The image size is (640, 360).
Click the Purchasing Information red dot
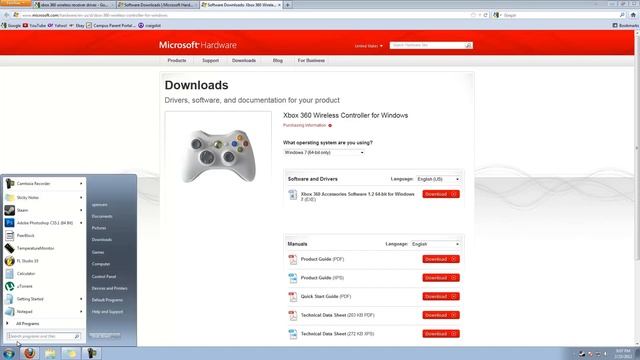(330, 125)
